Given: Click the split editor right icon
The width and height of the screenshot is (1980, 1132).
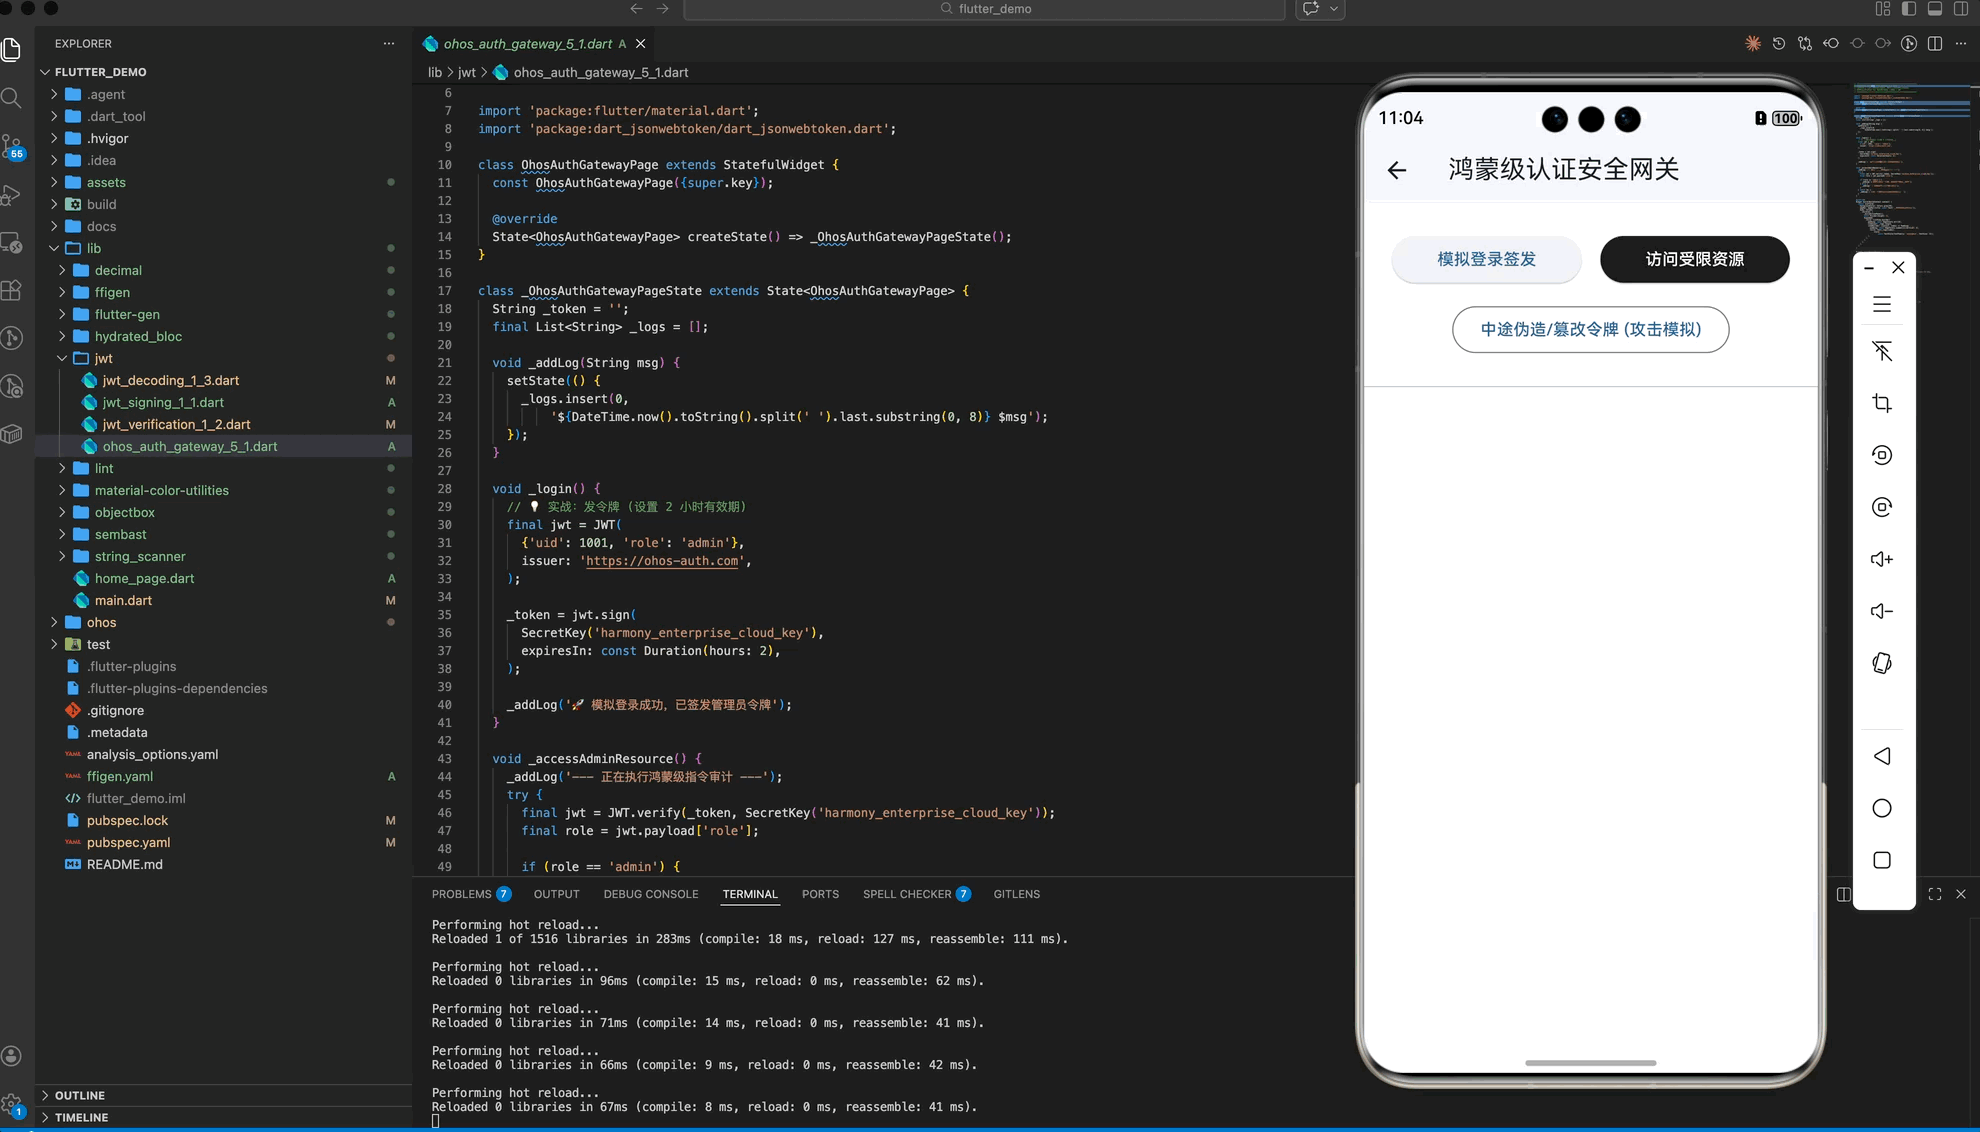Looking at the screenshot, I should coord(1935,44).
